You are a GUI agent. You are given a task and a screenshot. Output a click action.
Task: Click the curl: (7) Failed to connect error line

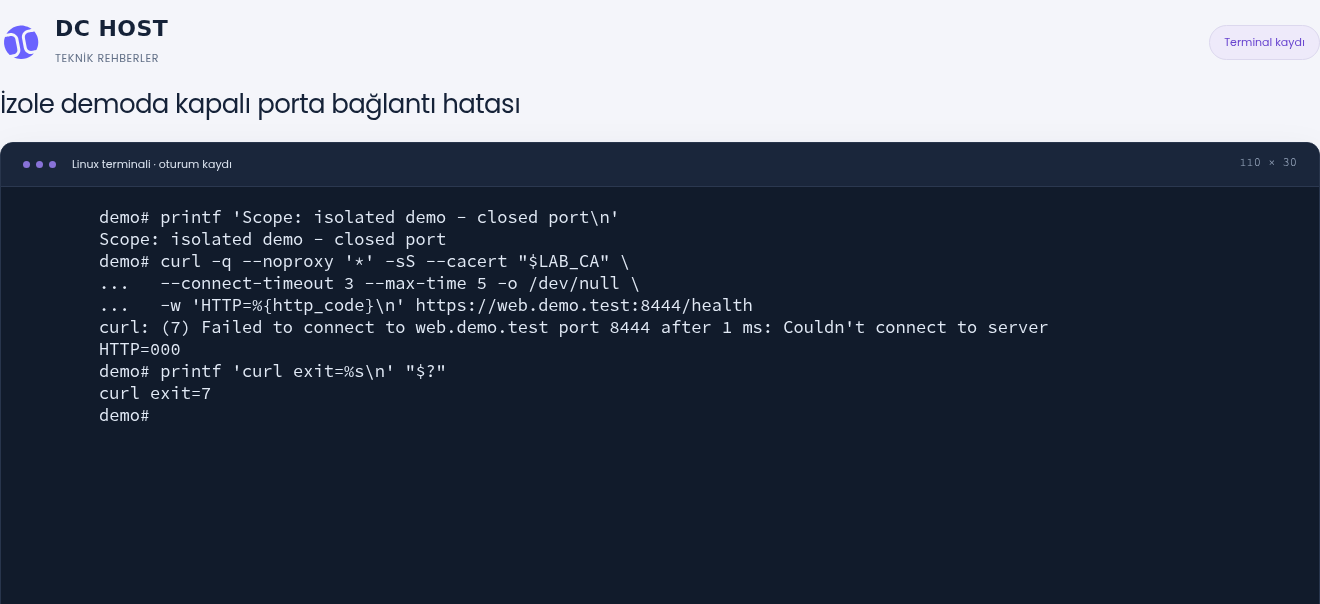[574, 327]
